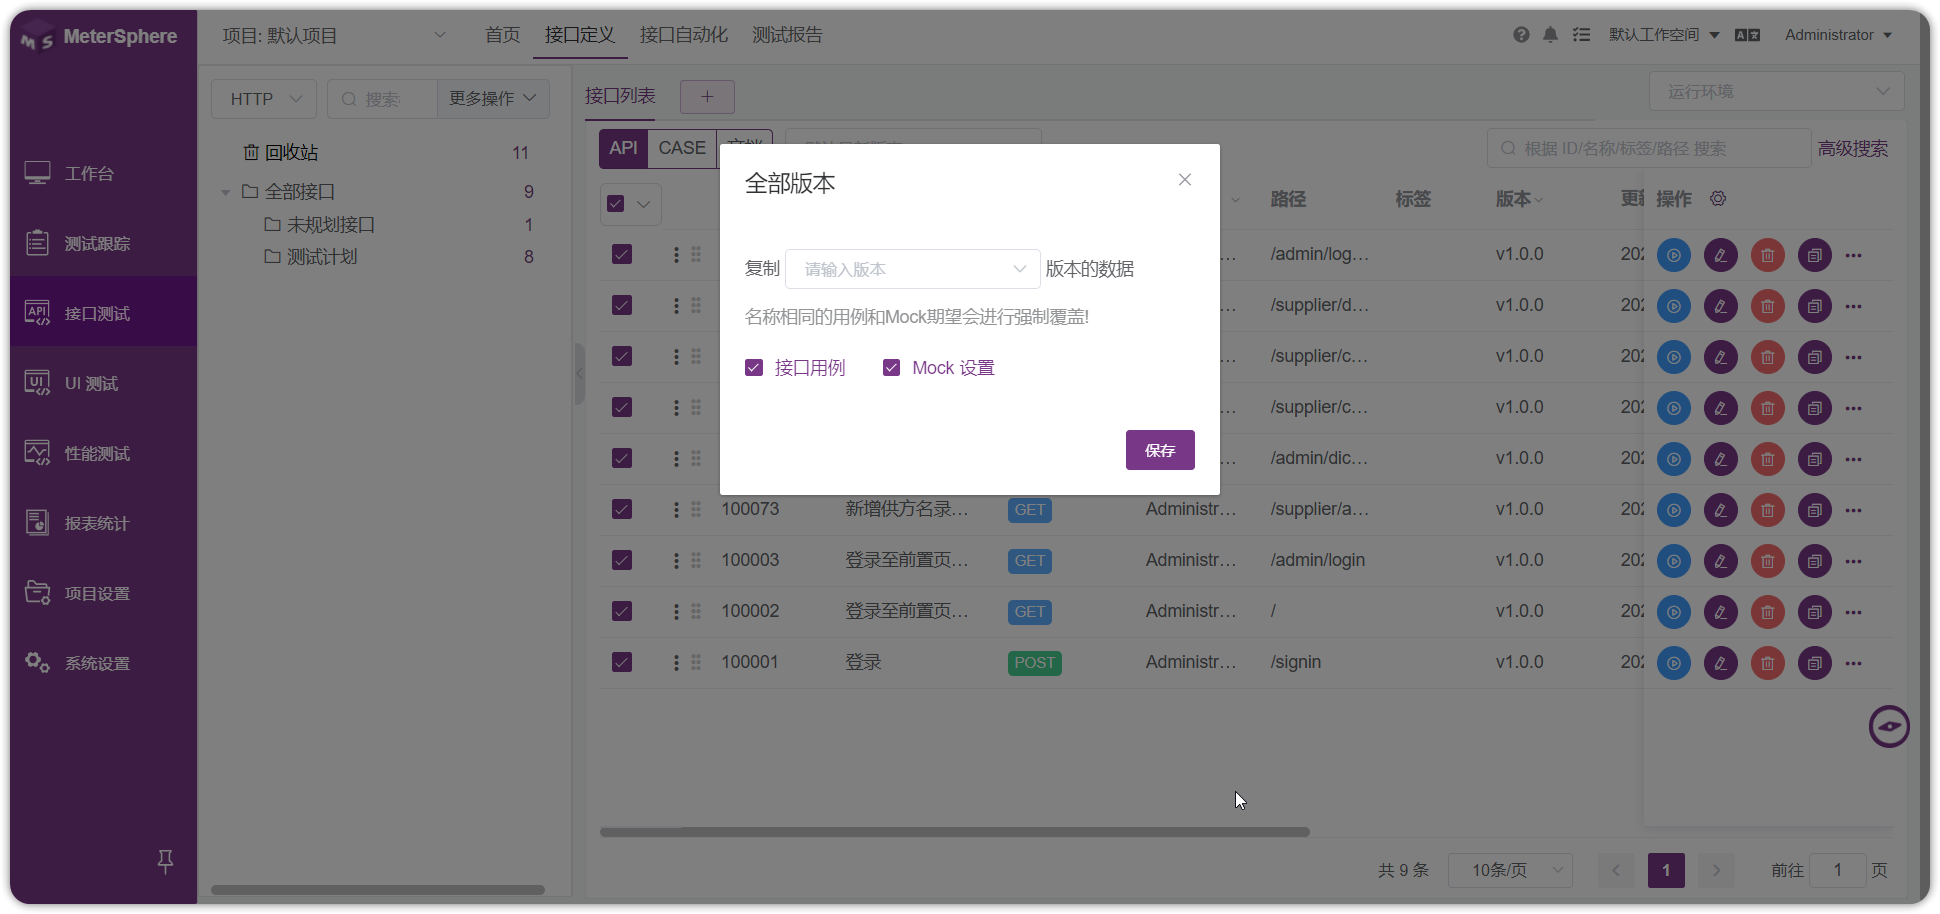Switch language with the translate icon
Screen dimensions: 1940x914
(x=1747, y=35)
